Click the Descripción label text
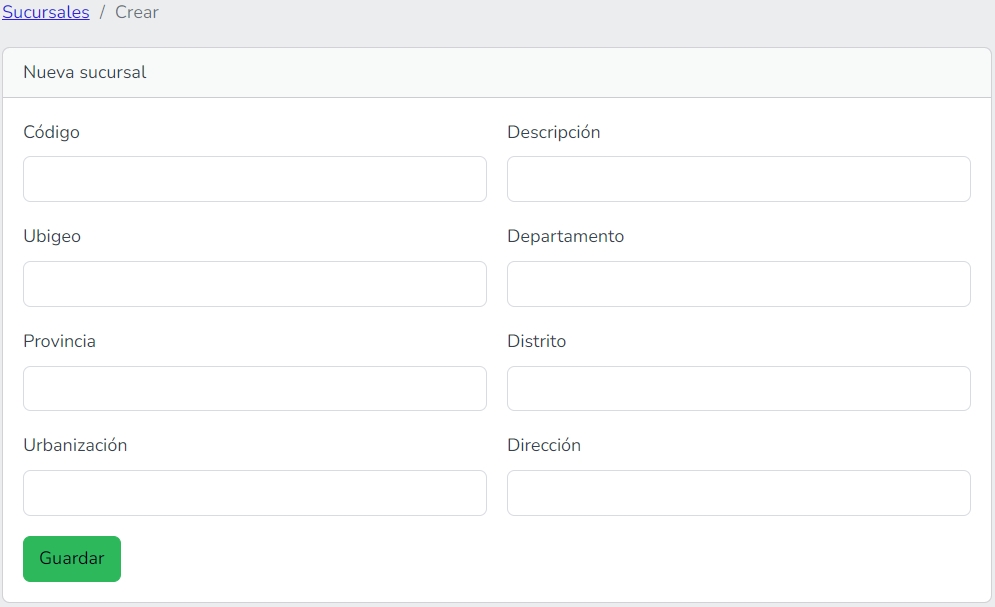 tap(553, 132)
